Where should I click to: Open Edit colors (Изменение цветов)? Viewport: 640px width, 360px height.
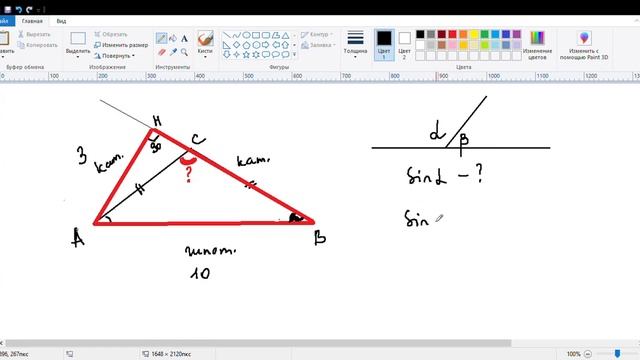pyautogui.click(x=537, y=45)
